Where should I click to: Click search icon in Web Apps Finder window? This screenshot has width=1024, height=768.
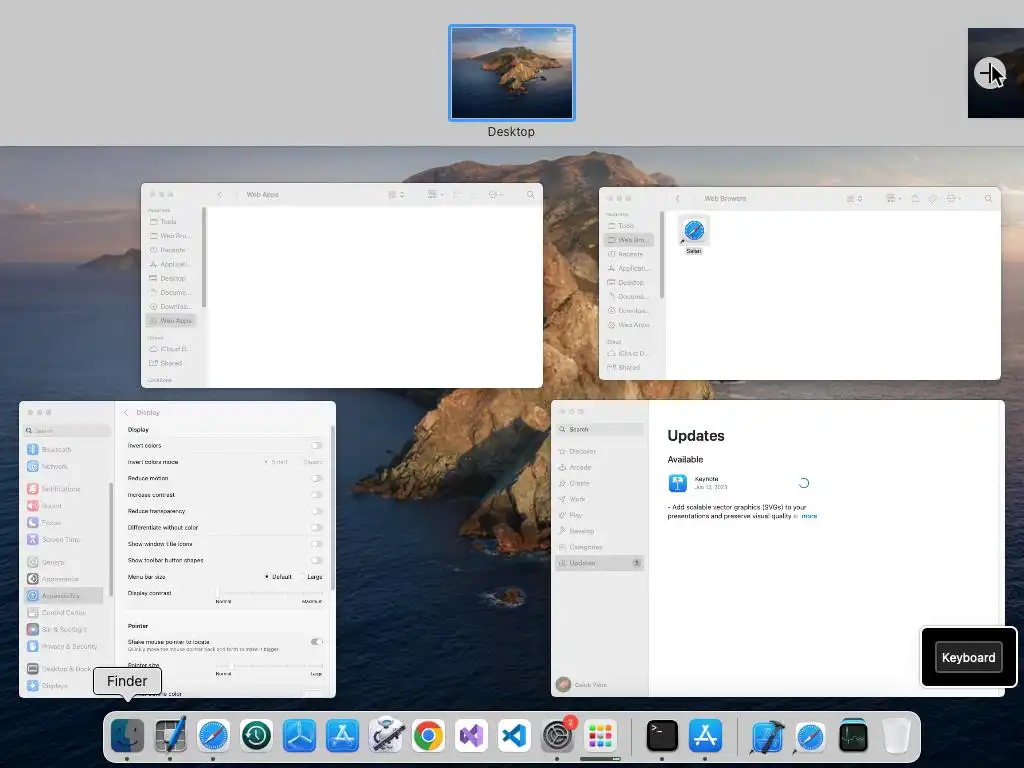530,195
